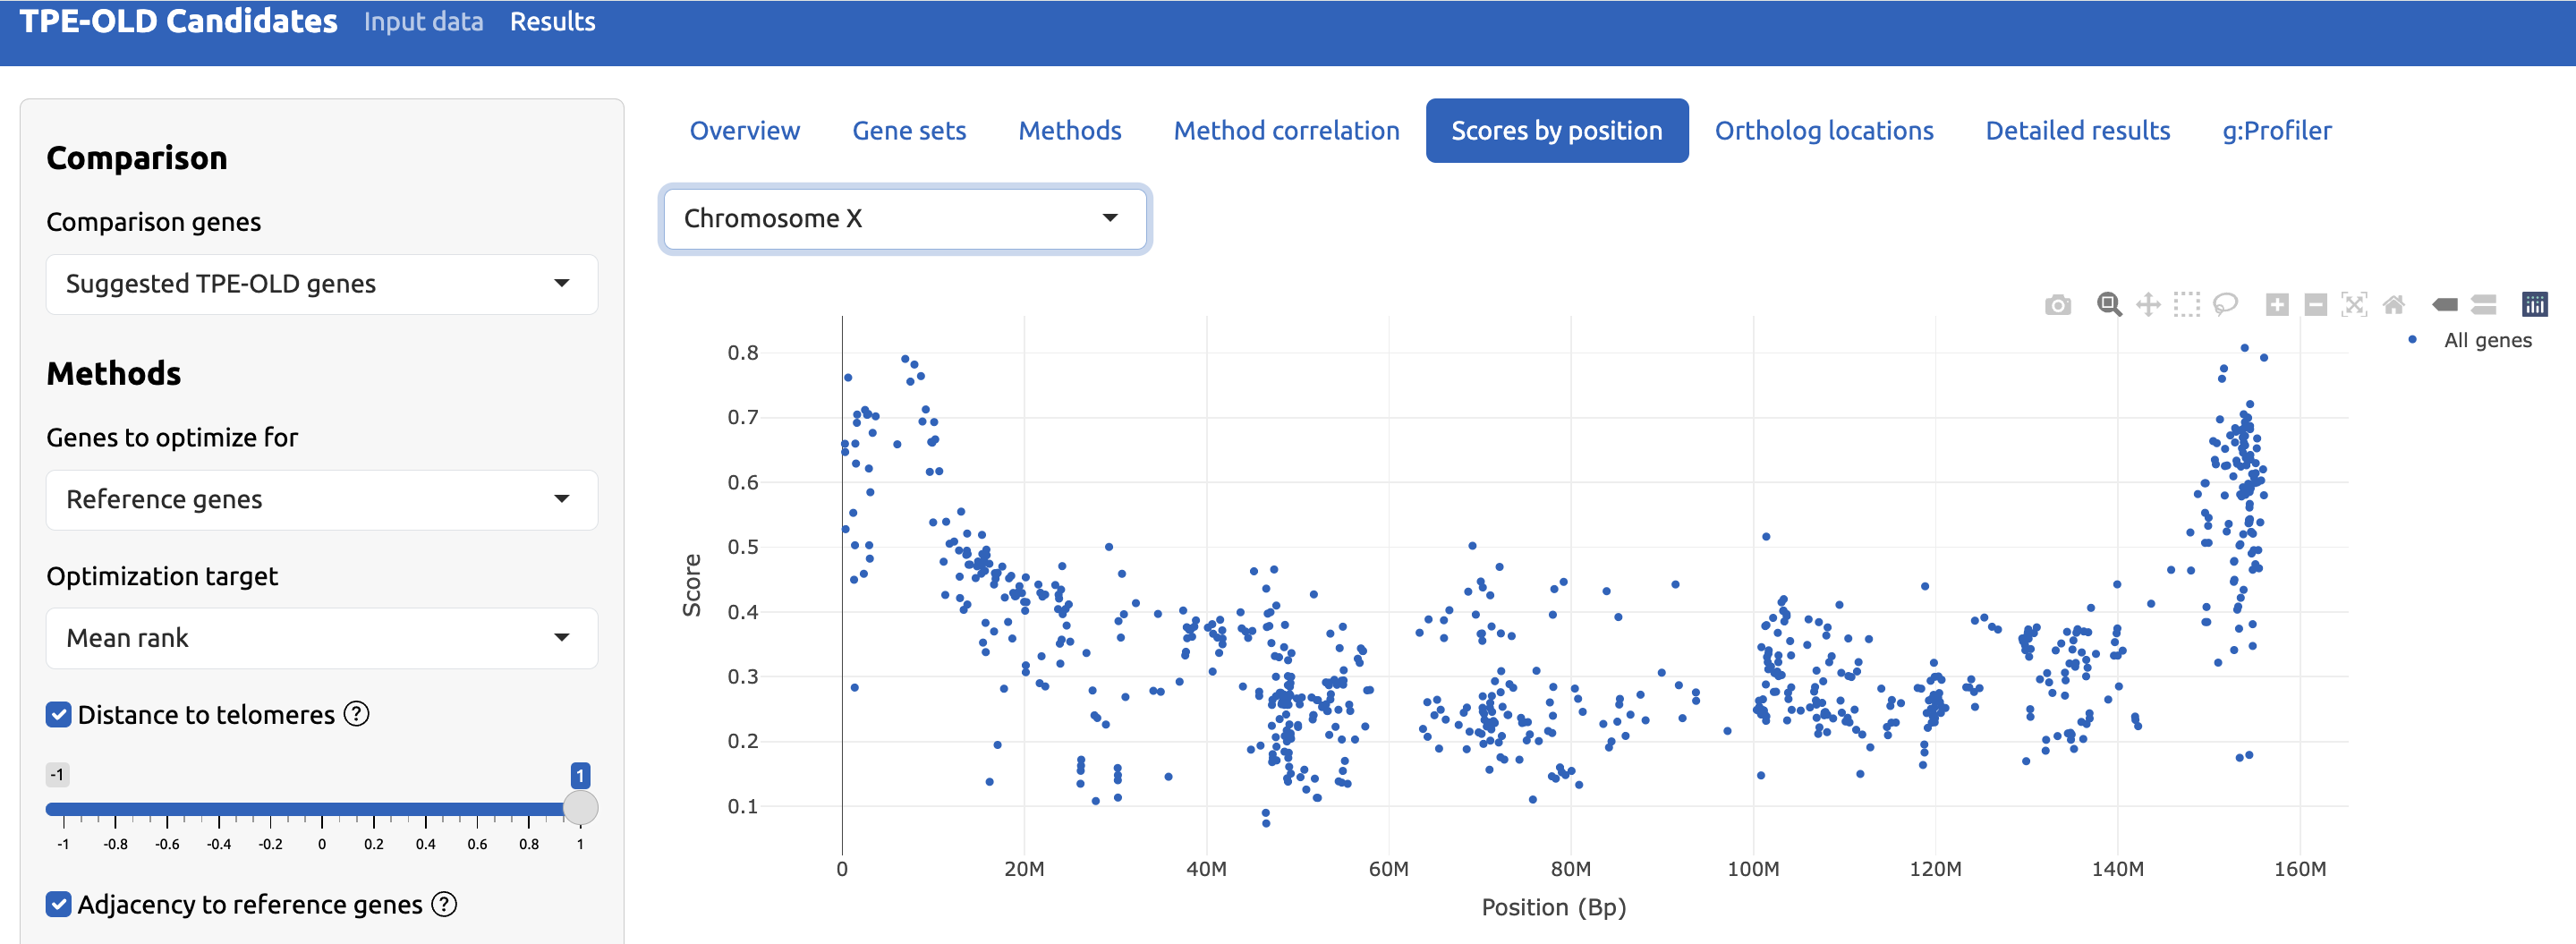
Task: Toggle Adjacency to reference genes checkbox
Action: point(59,904)
